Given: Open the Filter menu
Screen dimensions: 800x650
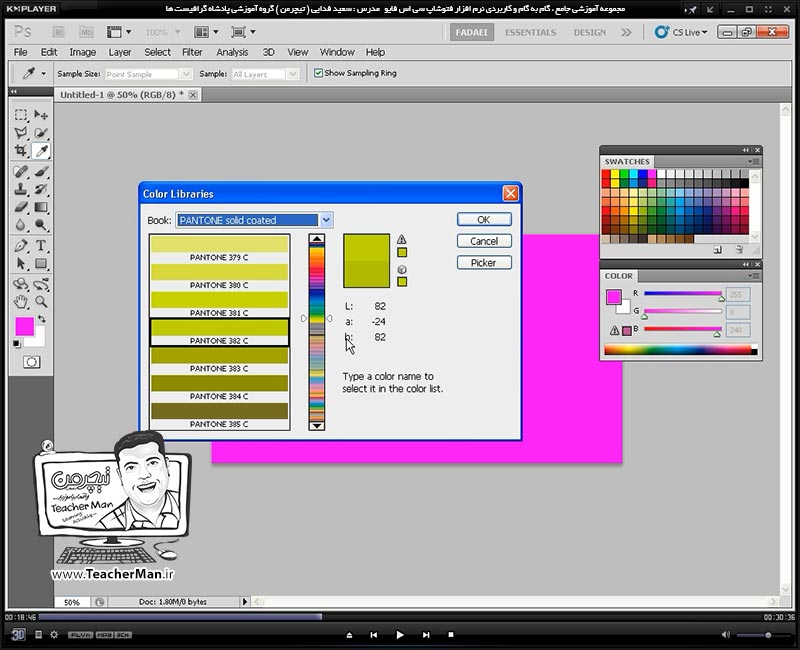Looking at the screenshot, I should (192, 52).
